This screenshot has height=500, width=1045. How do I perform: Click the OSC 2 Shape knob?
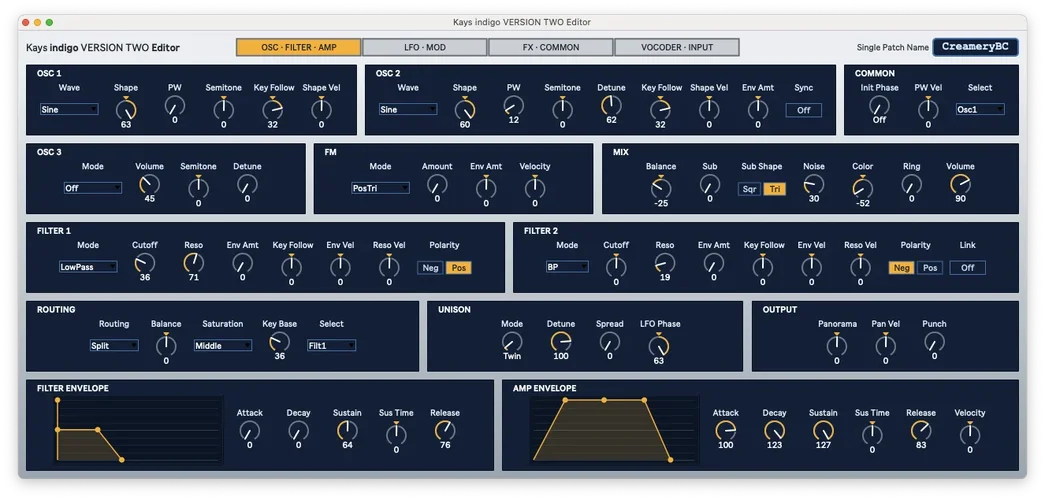[465, 109]
